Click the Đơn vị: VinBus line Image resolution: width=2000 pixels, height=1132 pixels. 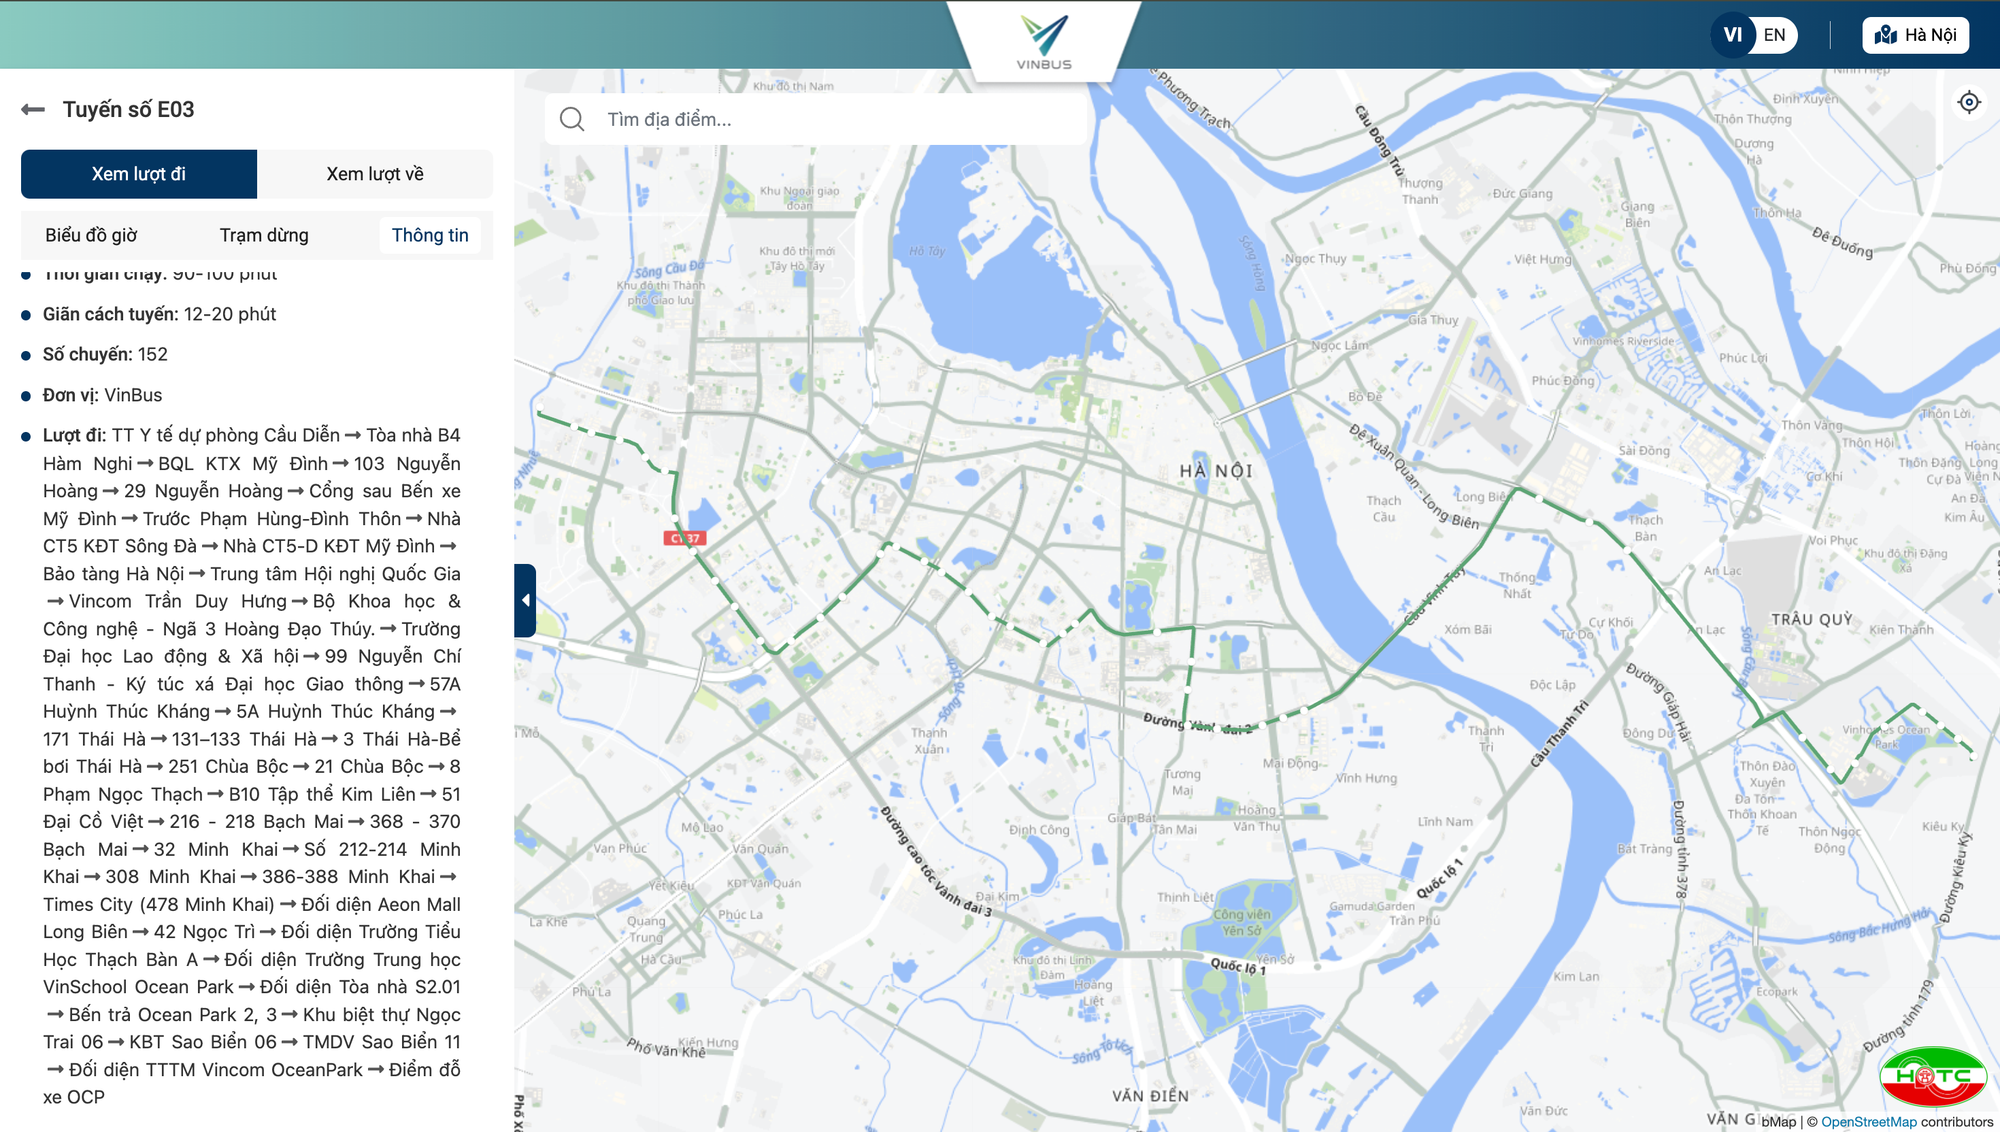tap(102, 395)
